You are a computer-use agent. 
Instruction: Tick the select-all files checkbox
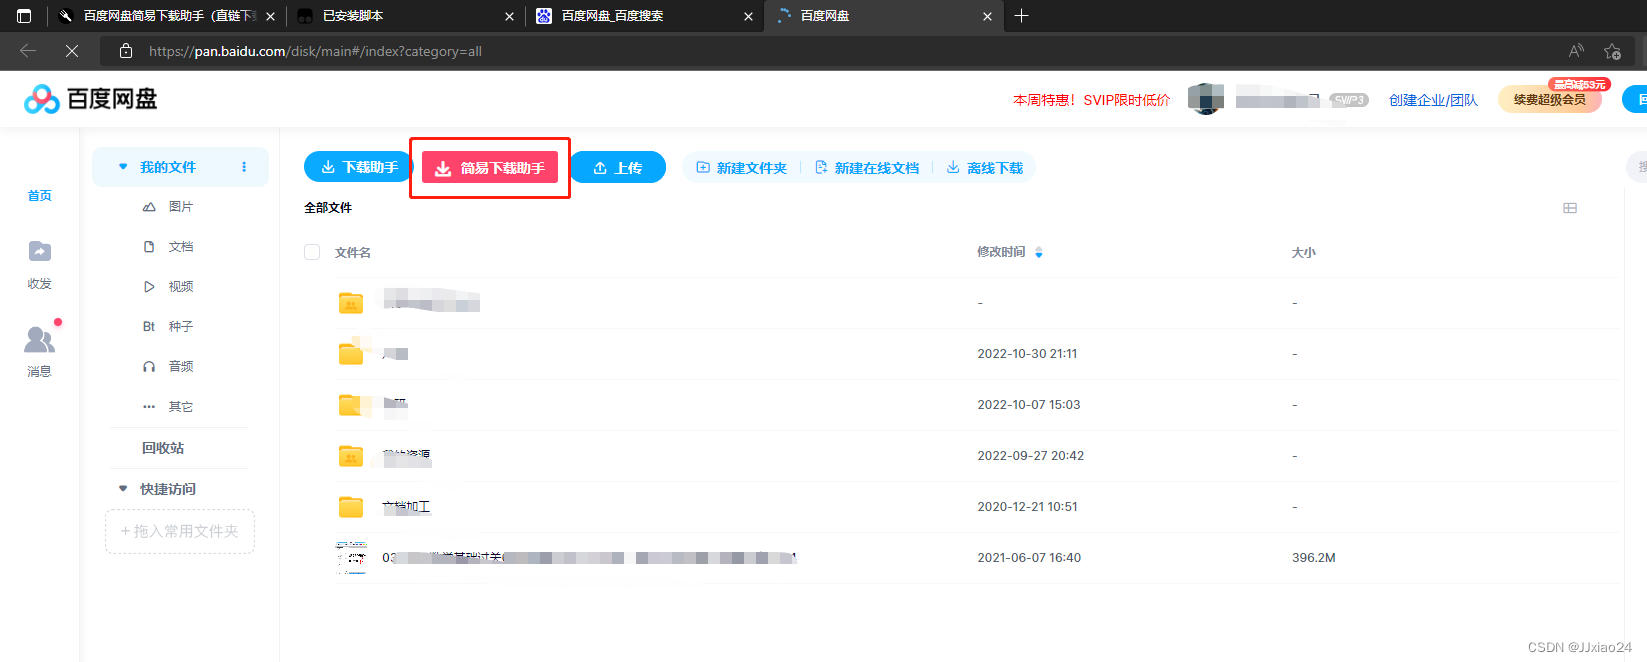312,252
